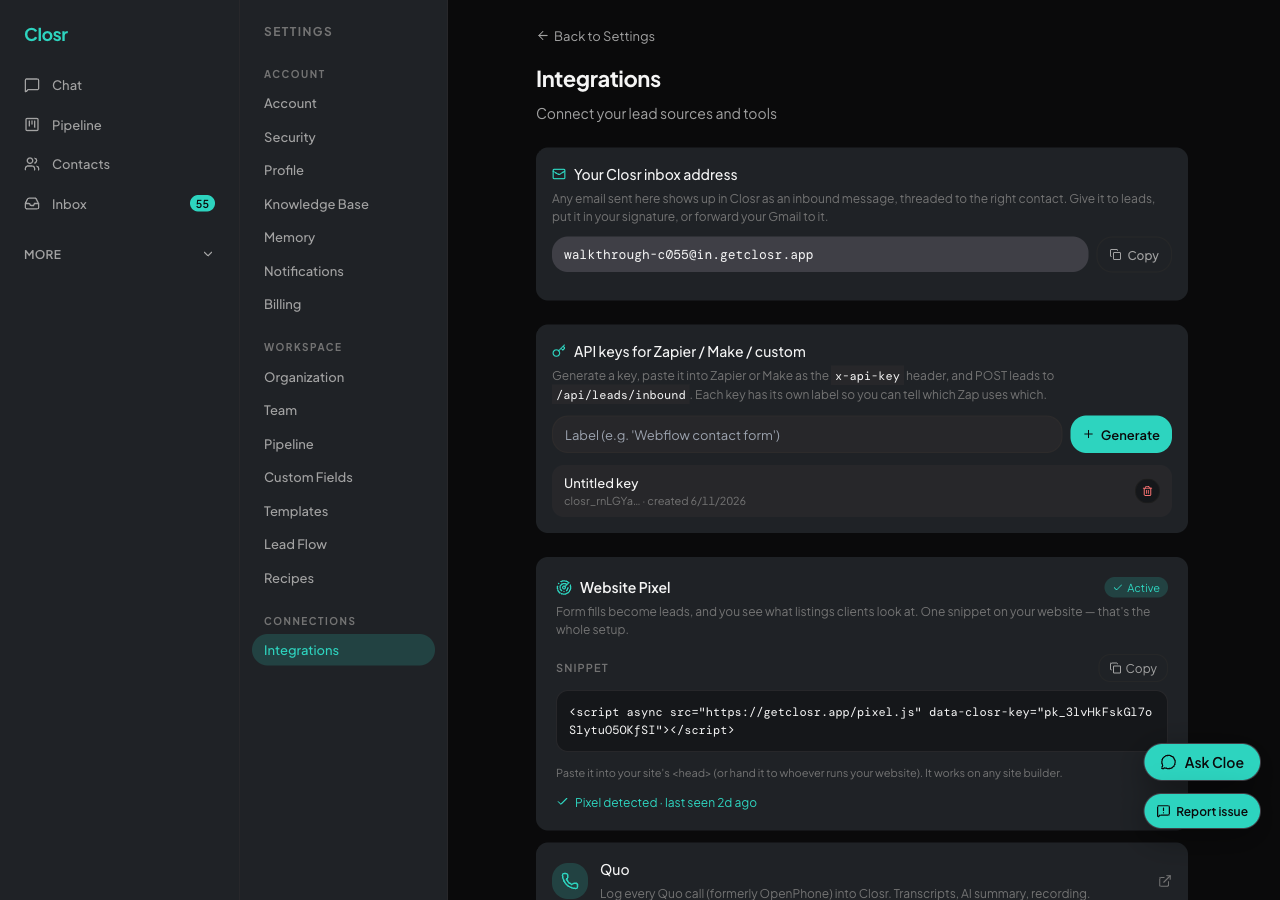Click the Contacts people icon
The height and width of the screenshot is (900, 1280).
(32, 164)
